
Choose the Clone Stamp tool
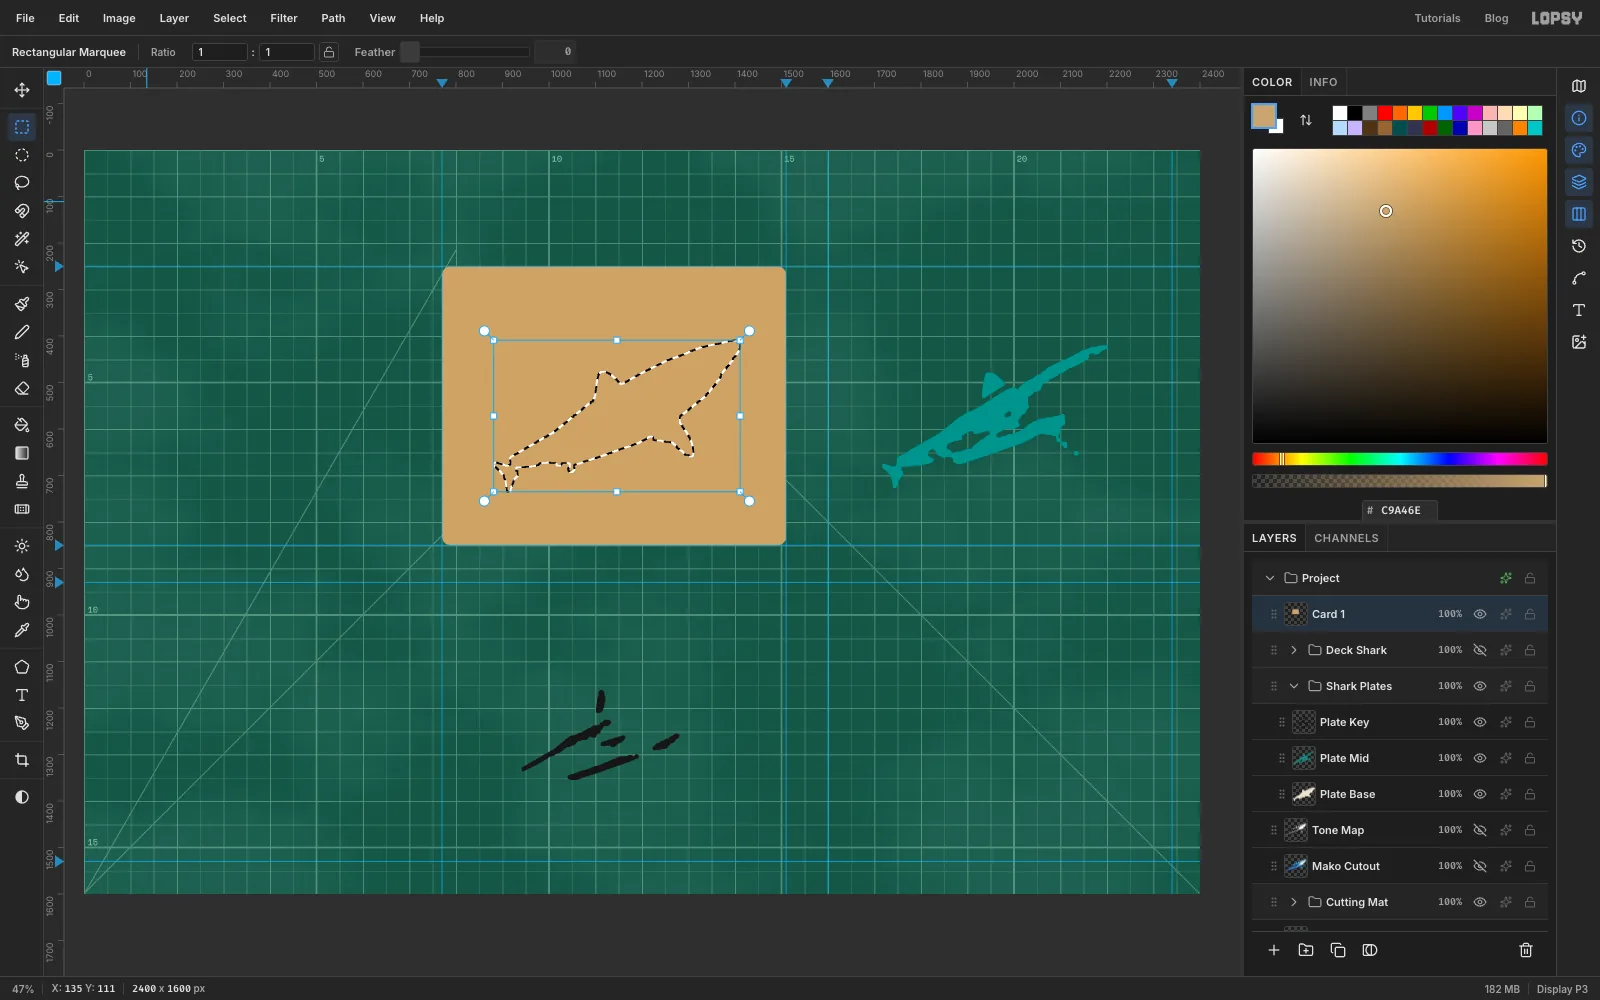pyautogui.click(x=22, y=481)
